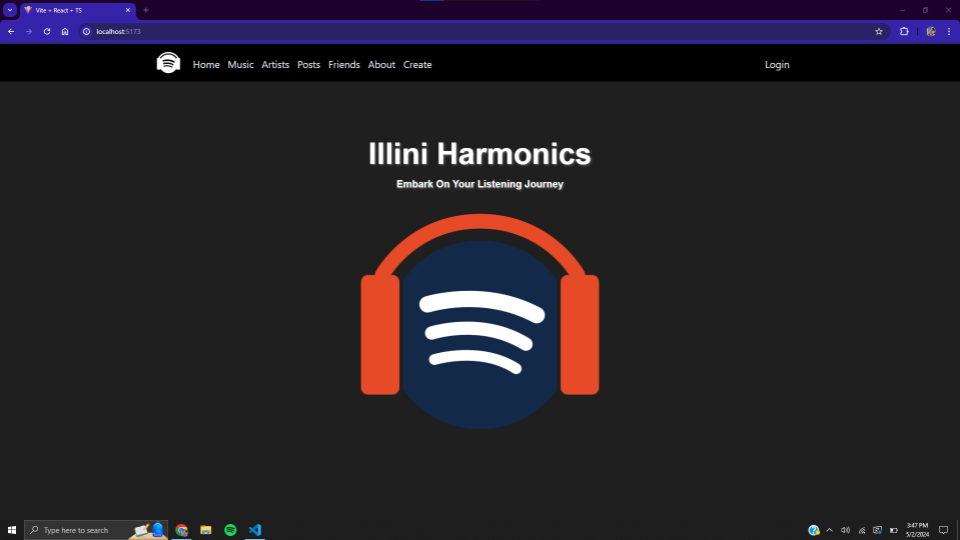The image size is (960, 540).
Task: Open the browser home page
Action: coord(65,31)
